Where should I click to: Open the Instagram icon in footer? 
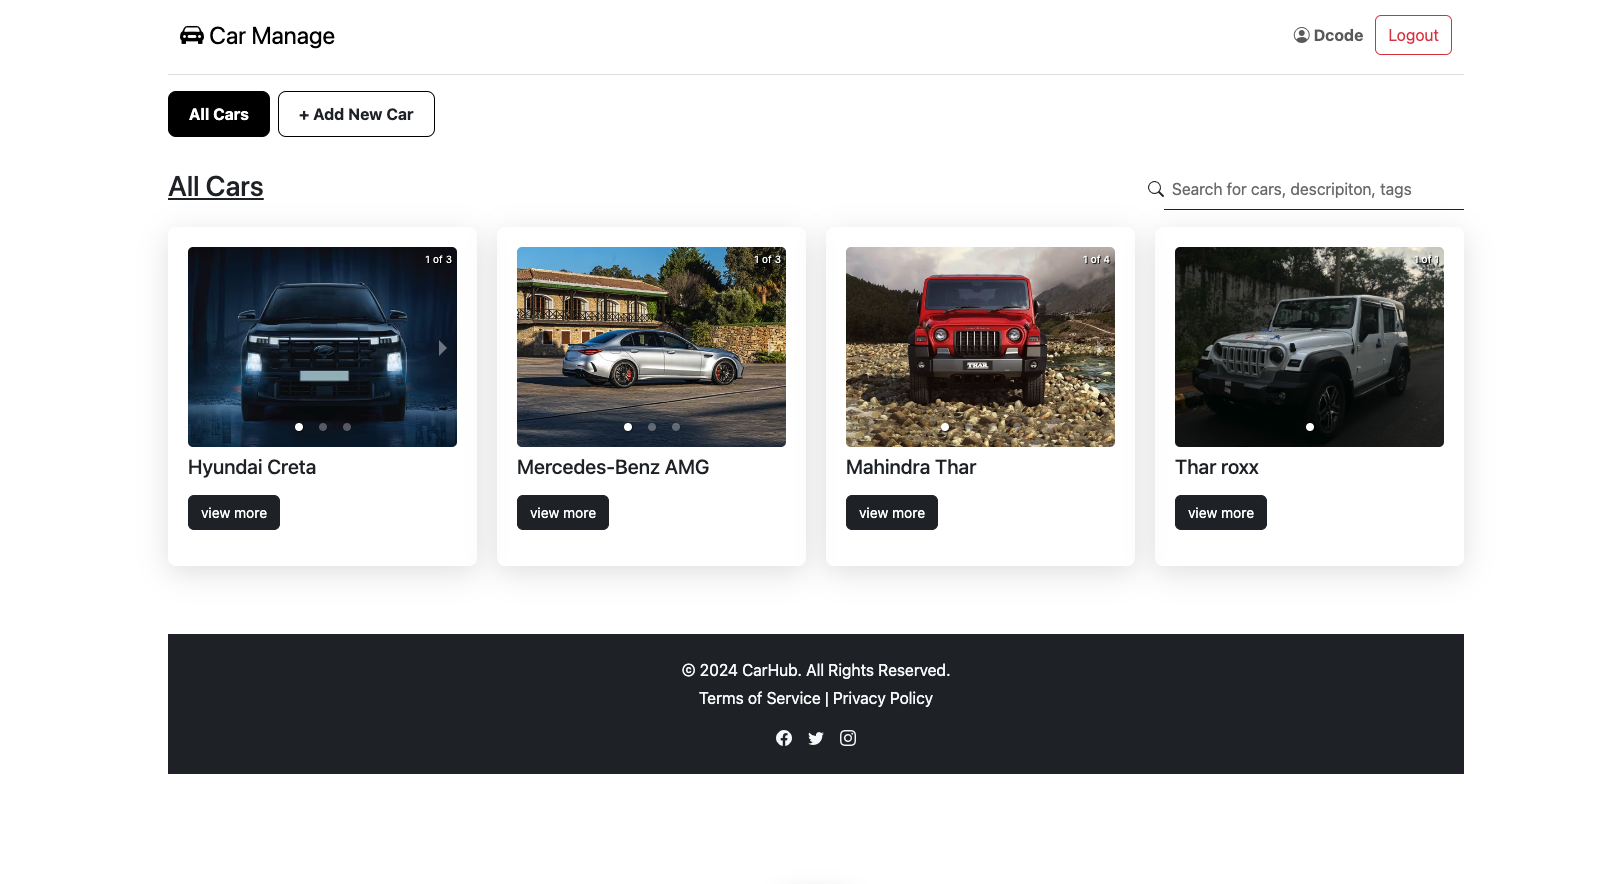pos(848,738)
